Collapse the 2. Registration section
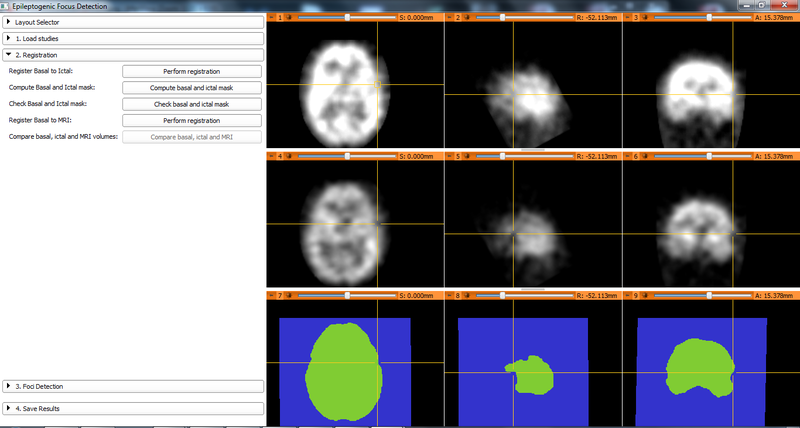This screenshot has width=800, height=428. pos(133,55)
